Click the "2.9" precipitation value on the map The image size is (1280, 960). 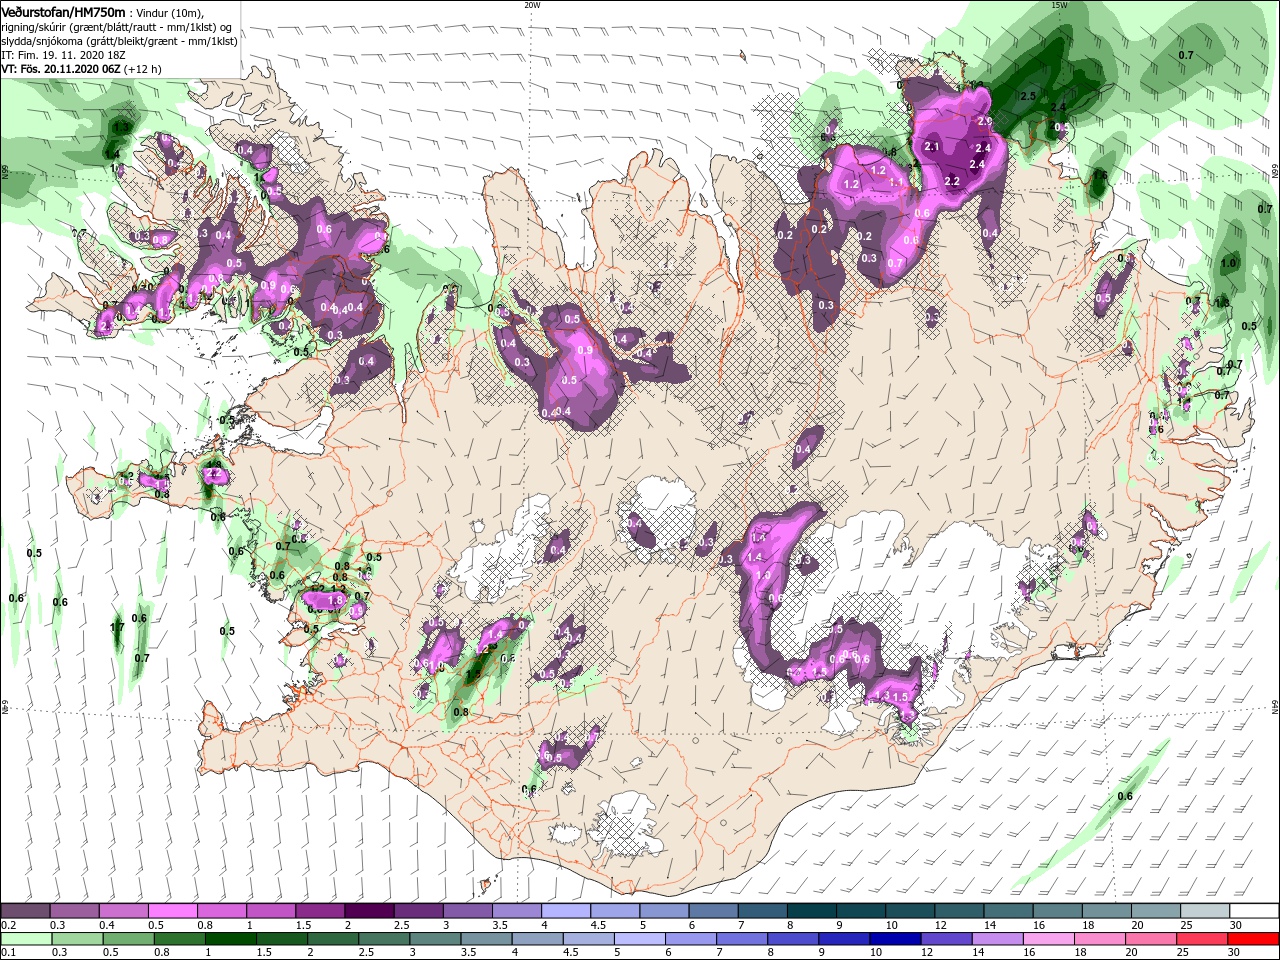click(984, 122)
